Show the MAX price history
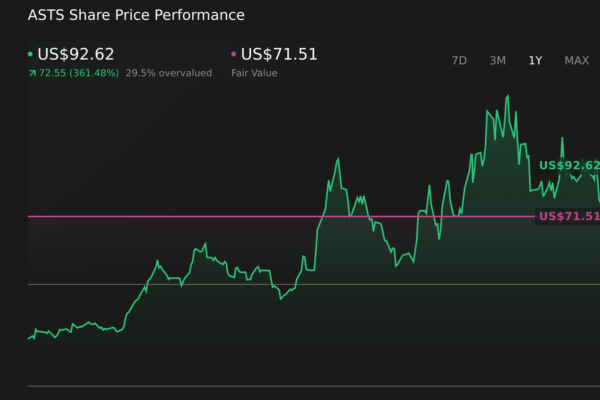Screen dimensions: 600x400 [576, 60]
